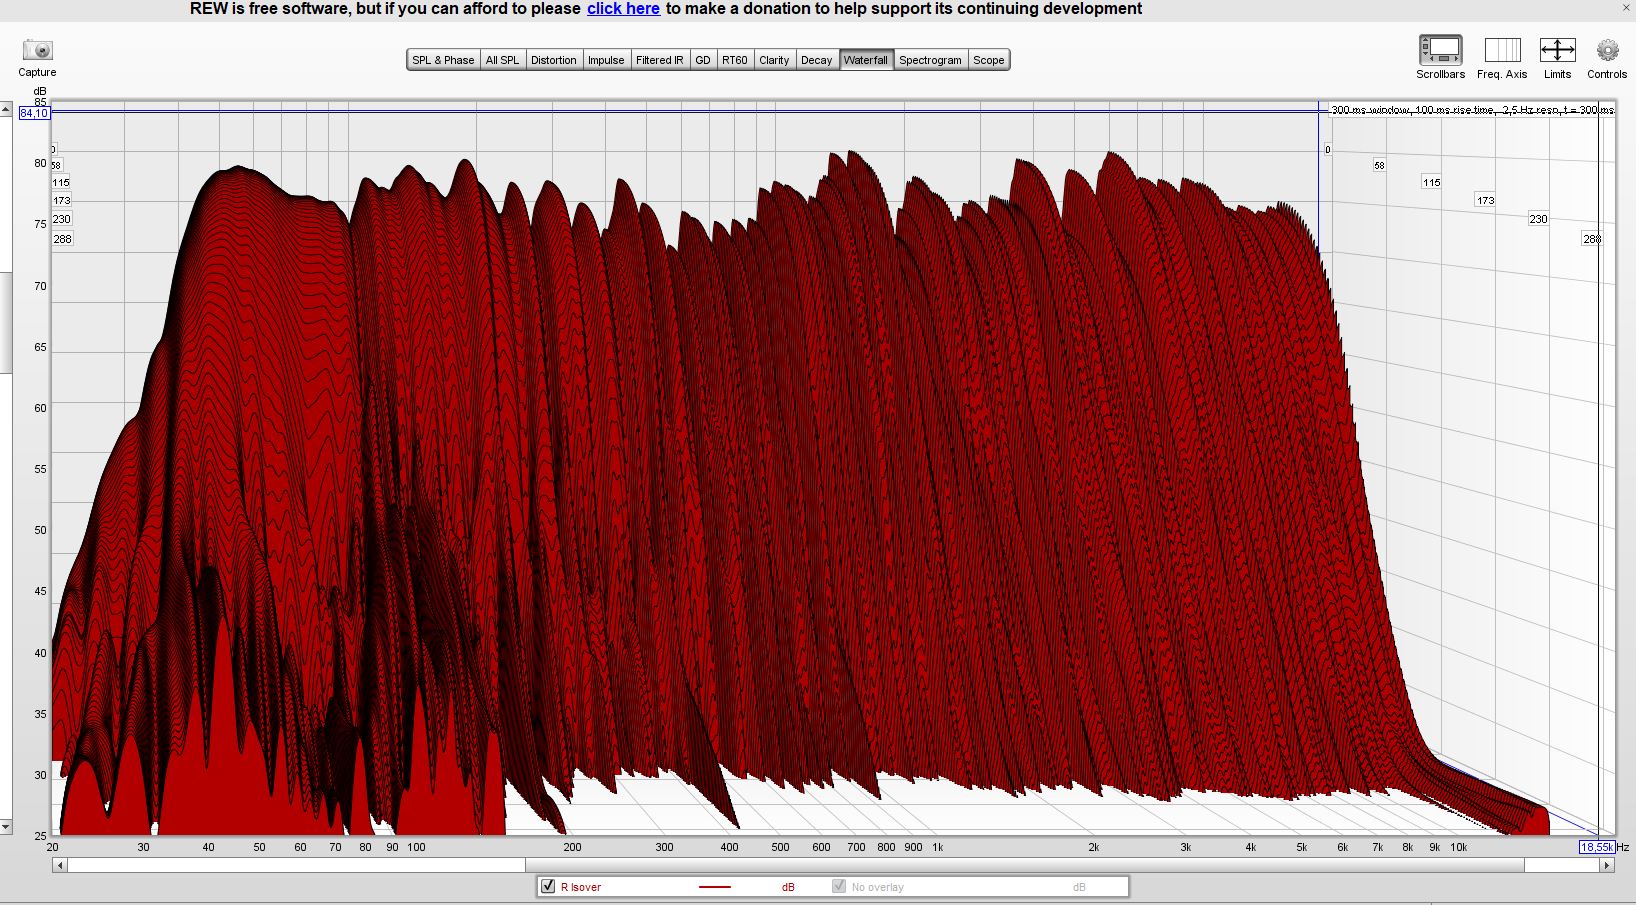Click the vertical scrollbar up arrow
Viewport: 1636px width, 905px height.
pos(6,109)
